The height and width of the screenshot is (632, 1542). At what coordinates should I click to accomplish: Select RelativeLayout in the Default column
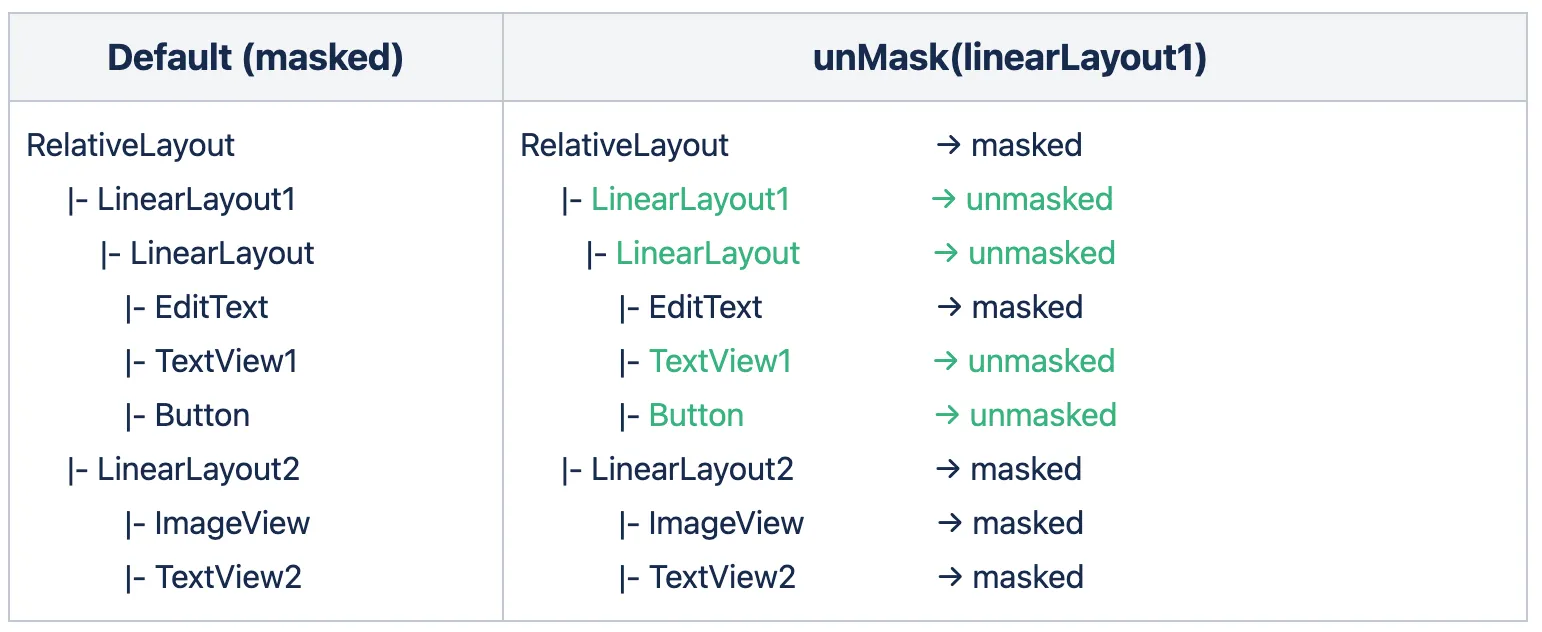point(131,146)
